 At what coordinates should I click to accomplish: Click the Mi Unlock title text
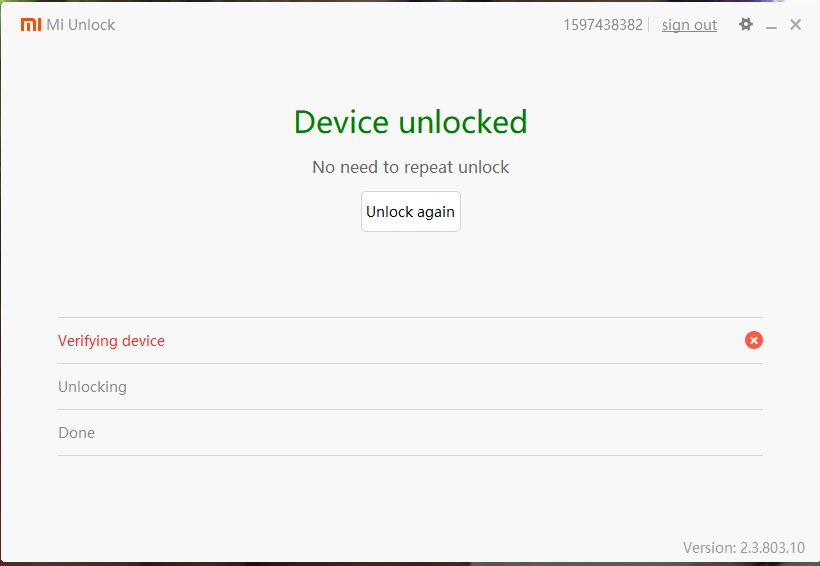[81, 25]
